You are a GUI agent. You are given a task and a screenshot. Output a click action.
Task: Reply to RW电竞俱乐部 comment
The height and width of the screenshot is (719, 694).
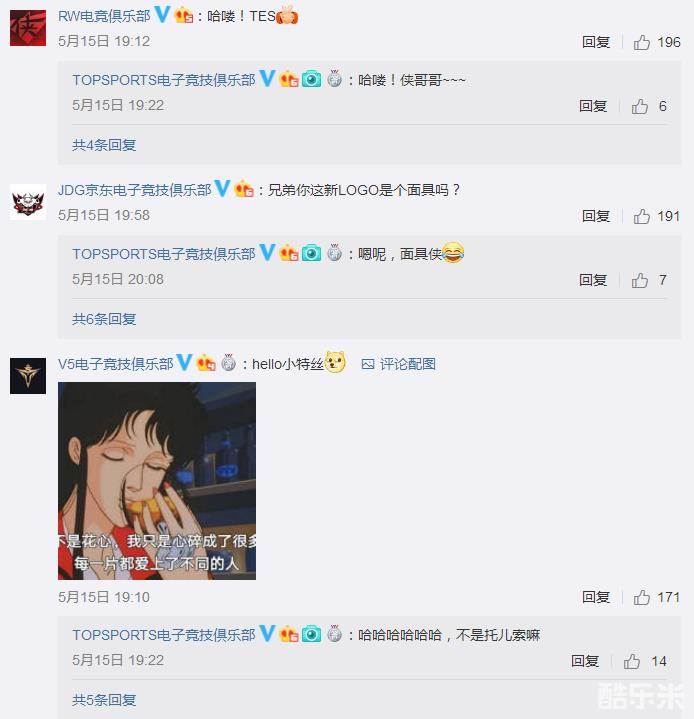coord(595,42)
